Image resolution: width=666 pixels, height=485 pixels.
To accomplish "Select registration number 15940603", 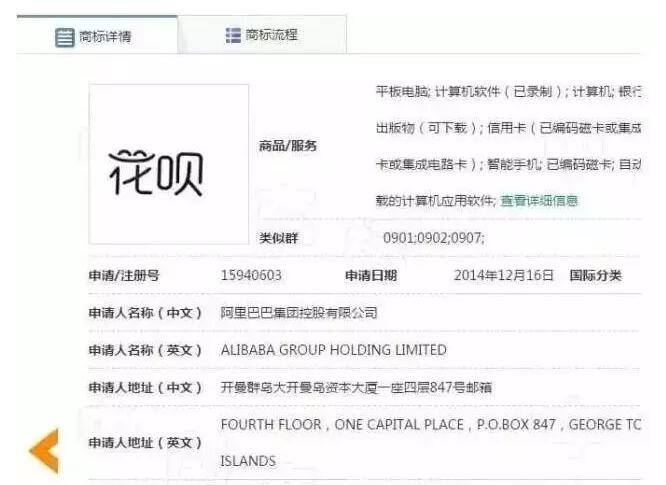I will pos(251,275).
